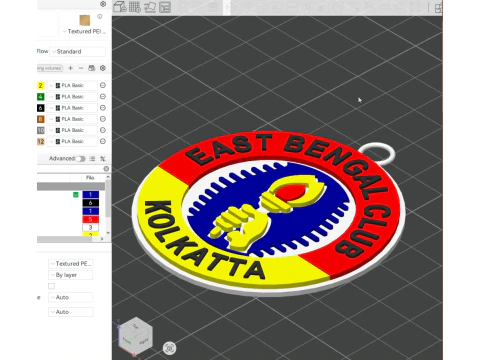Click object list scrollbar up arrow
Screen dimensions: 480x360
pyautogui.click(x=108, y=177)
